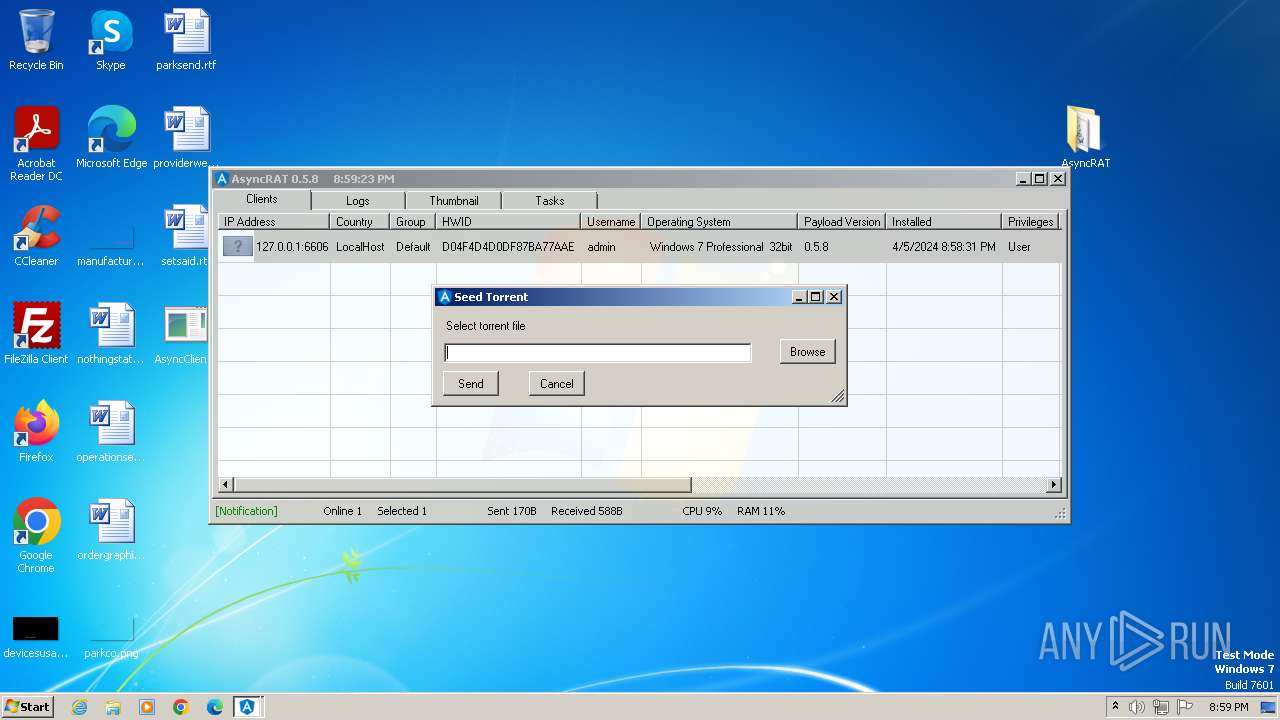This screenshot has width=1280, height=720.
Task: Switch to the Logs tab
Action: pos(358,201)
